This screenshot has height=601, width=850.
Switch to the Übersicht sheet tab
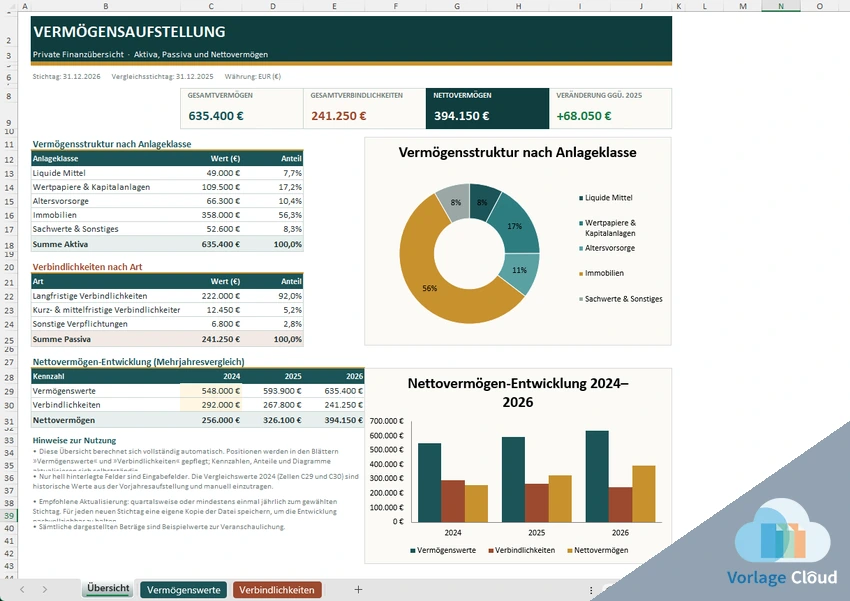coord(108,589)
